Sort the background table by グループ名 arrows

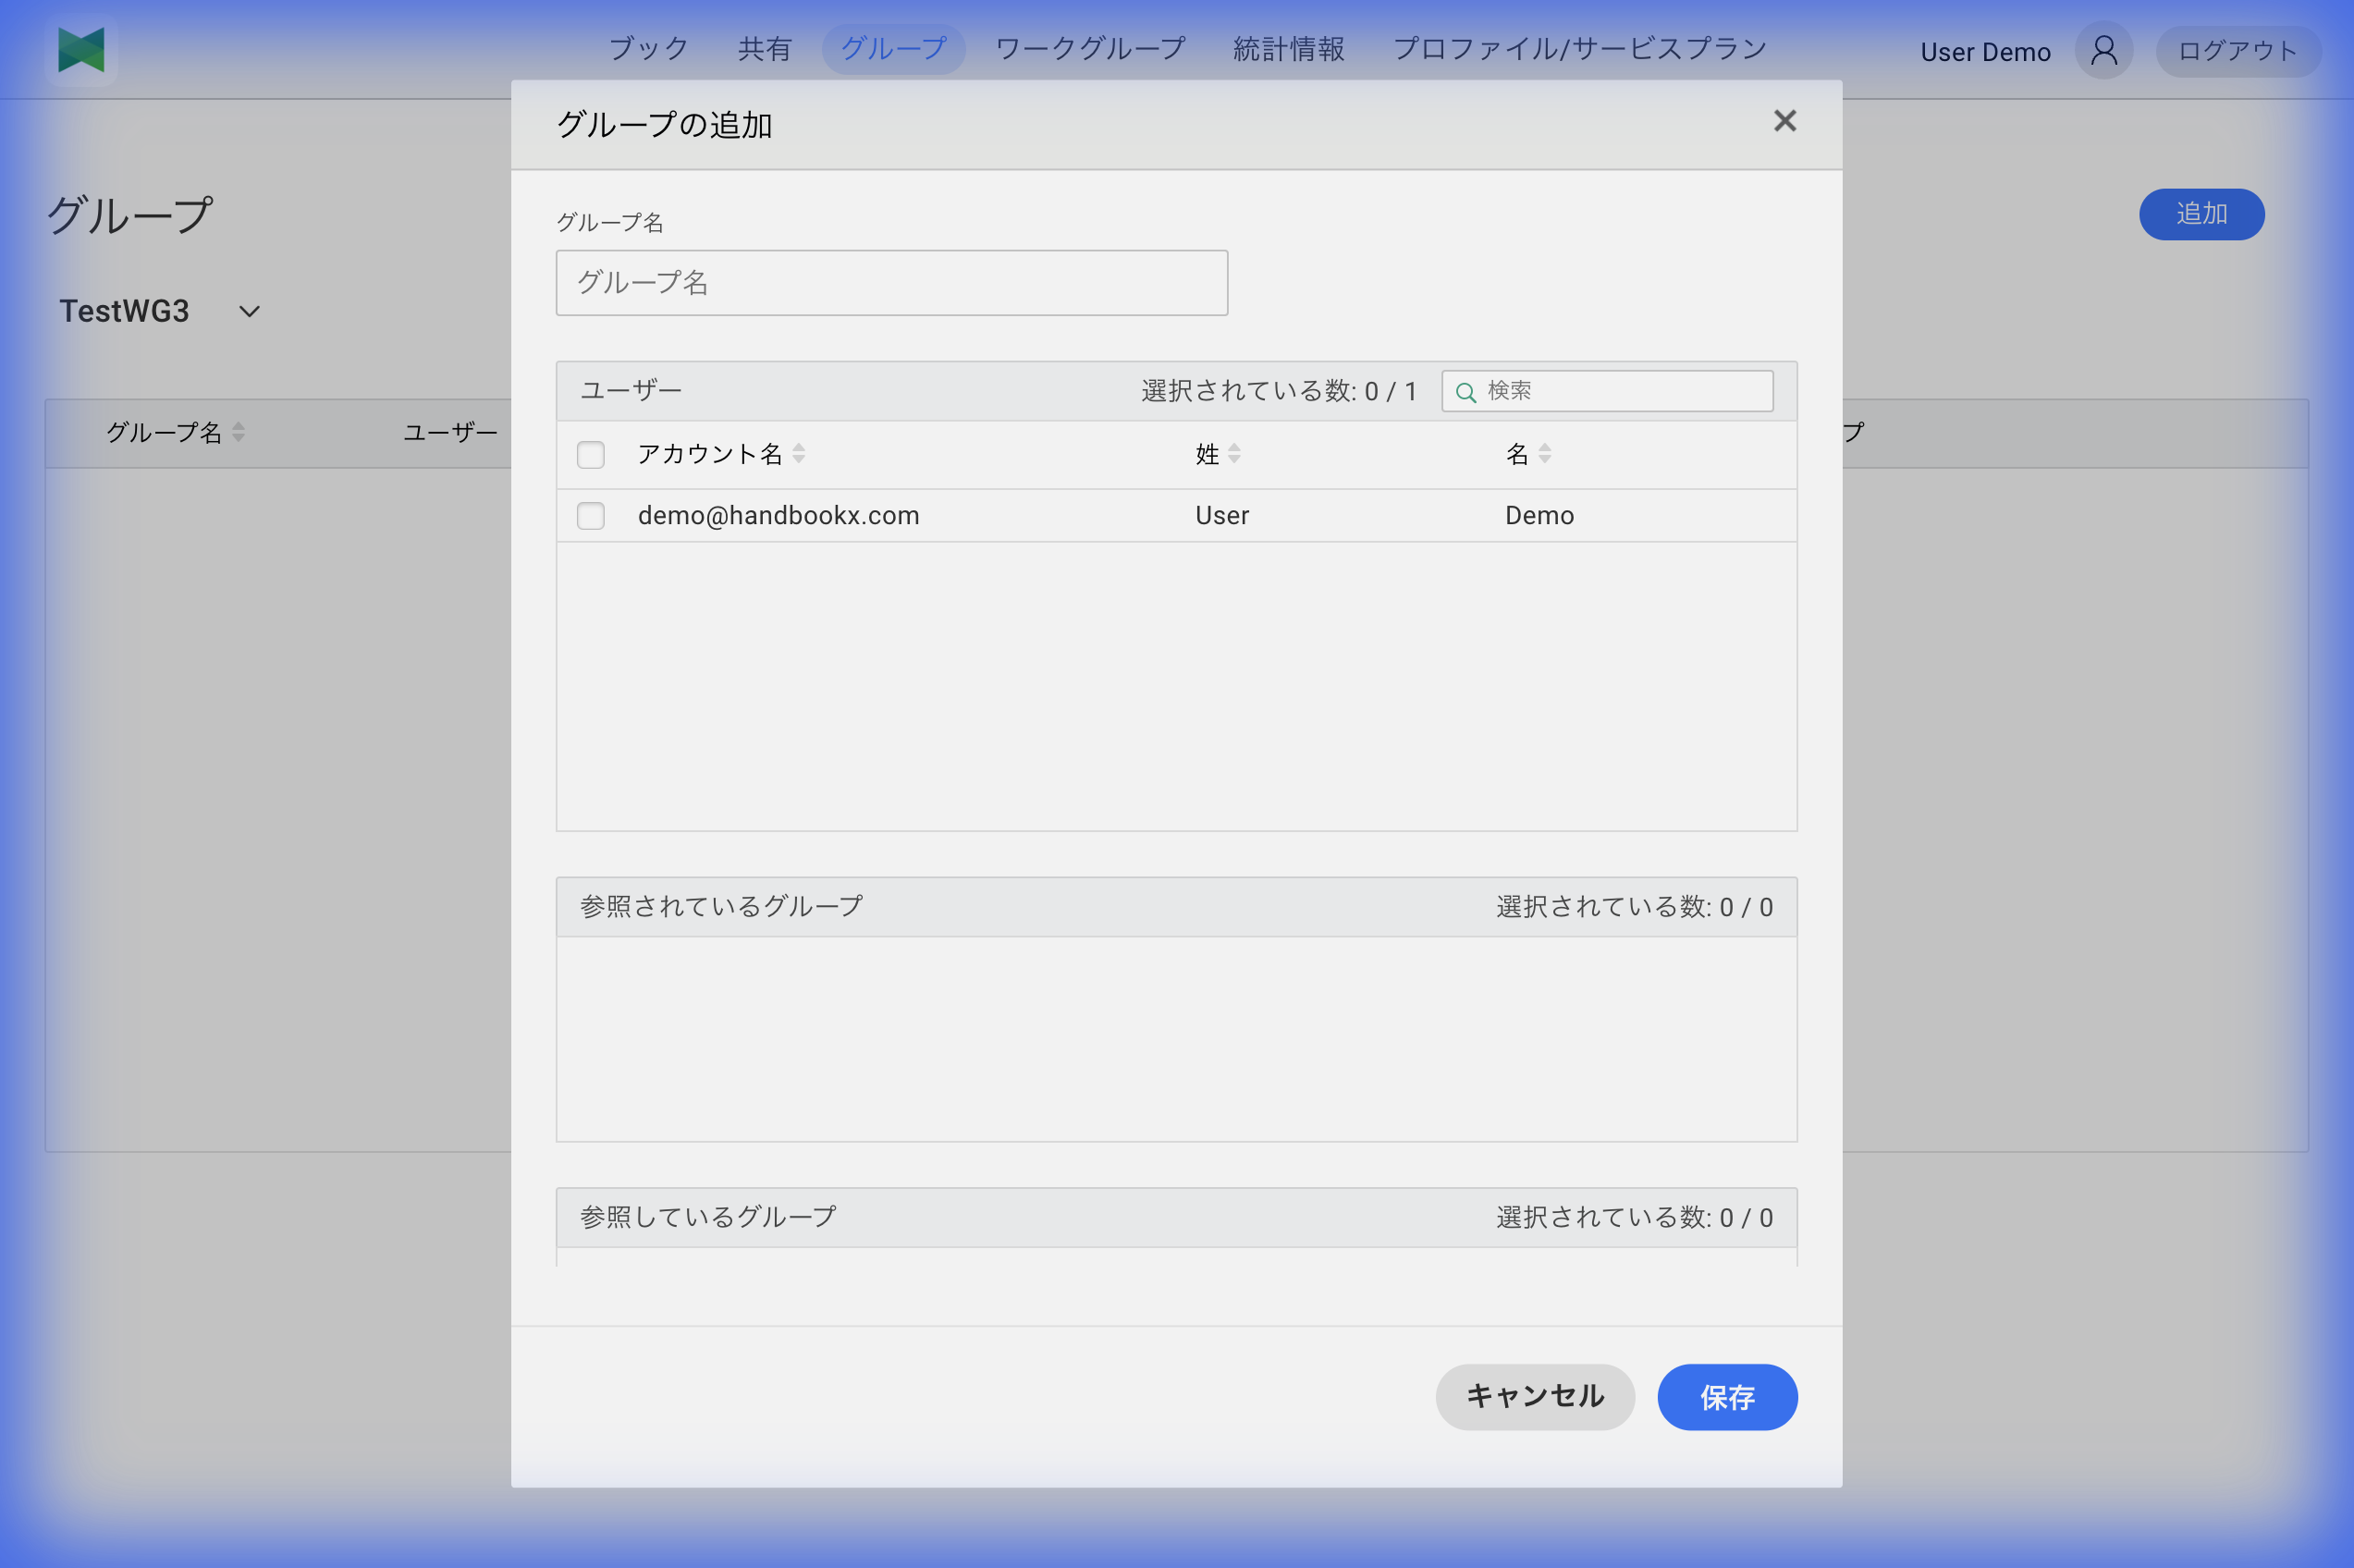coord(238,432)
